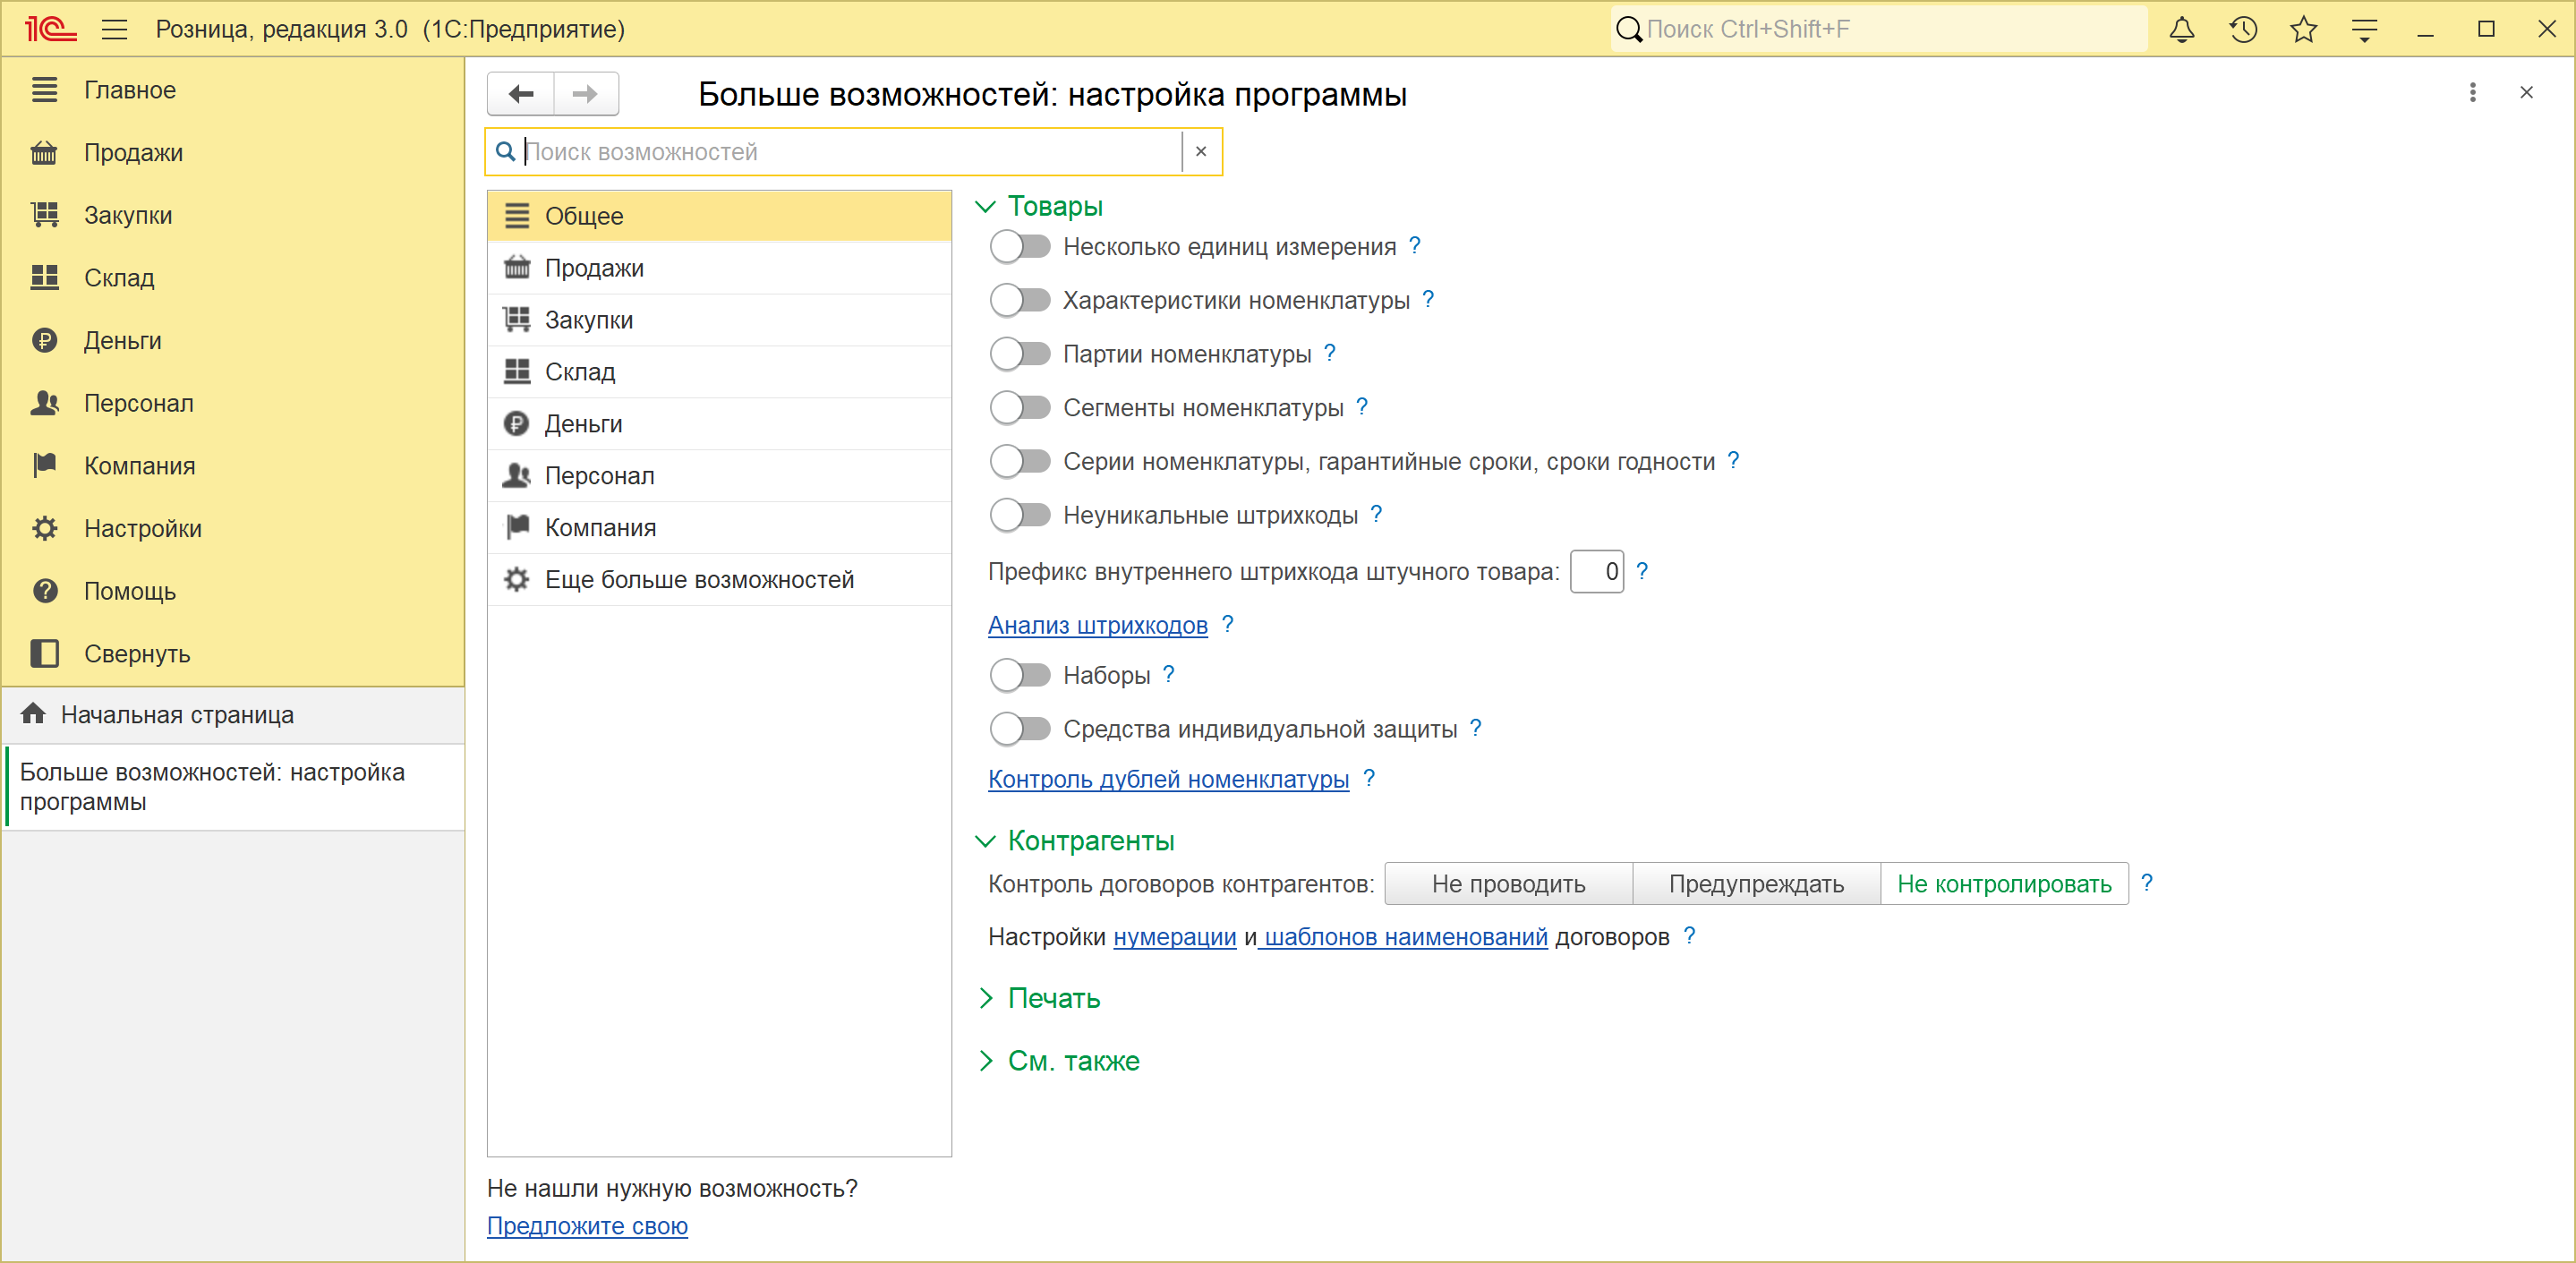The width and height of the screenshot is (2576, 1263).
Task: Go to Начальная страница
Action: pyautogui.click(x=234, y=715)
